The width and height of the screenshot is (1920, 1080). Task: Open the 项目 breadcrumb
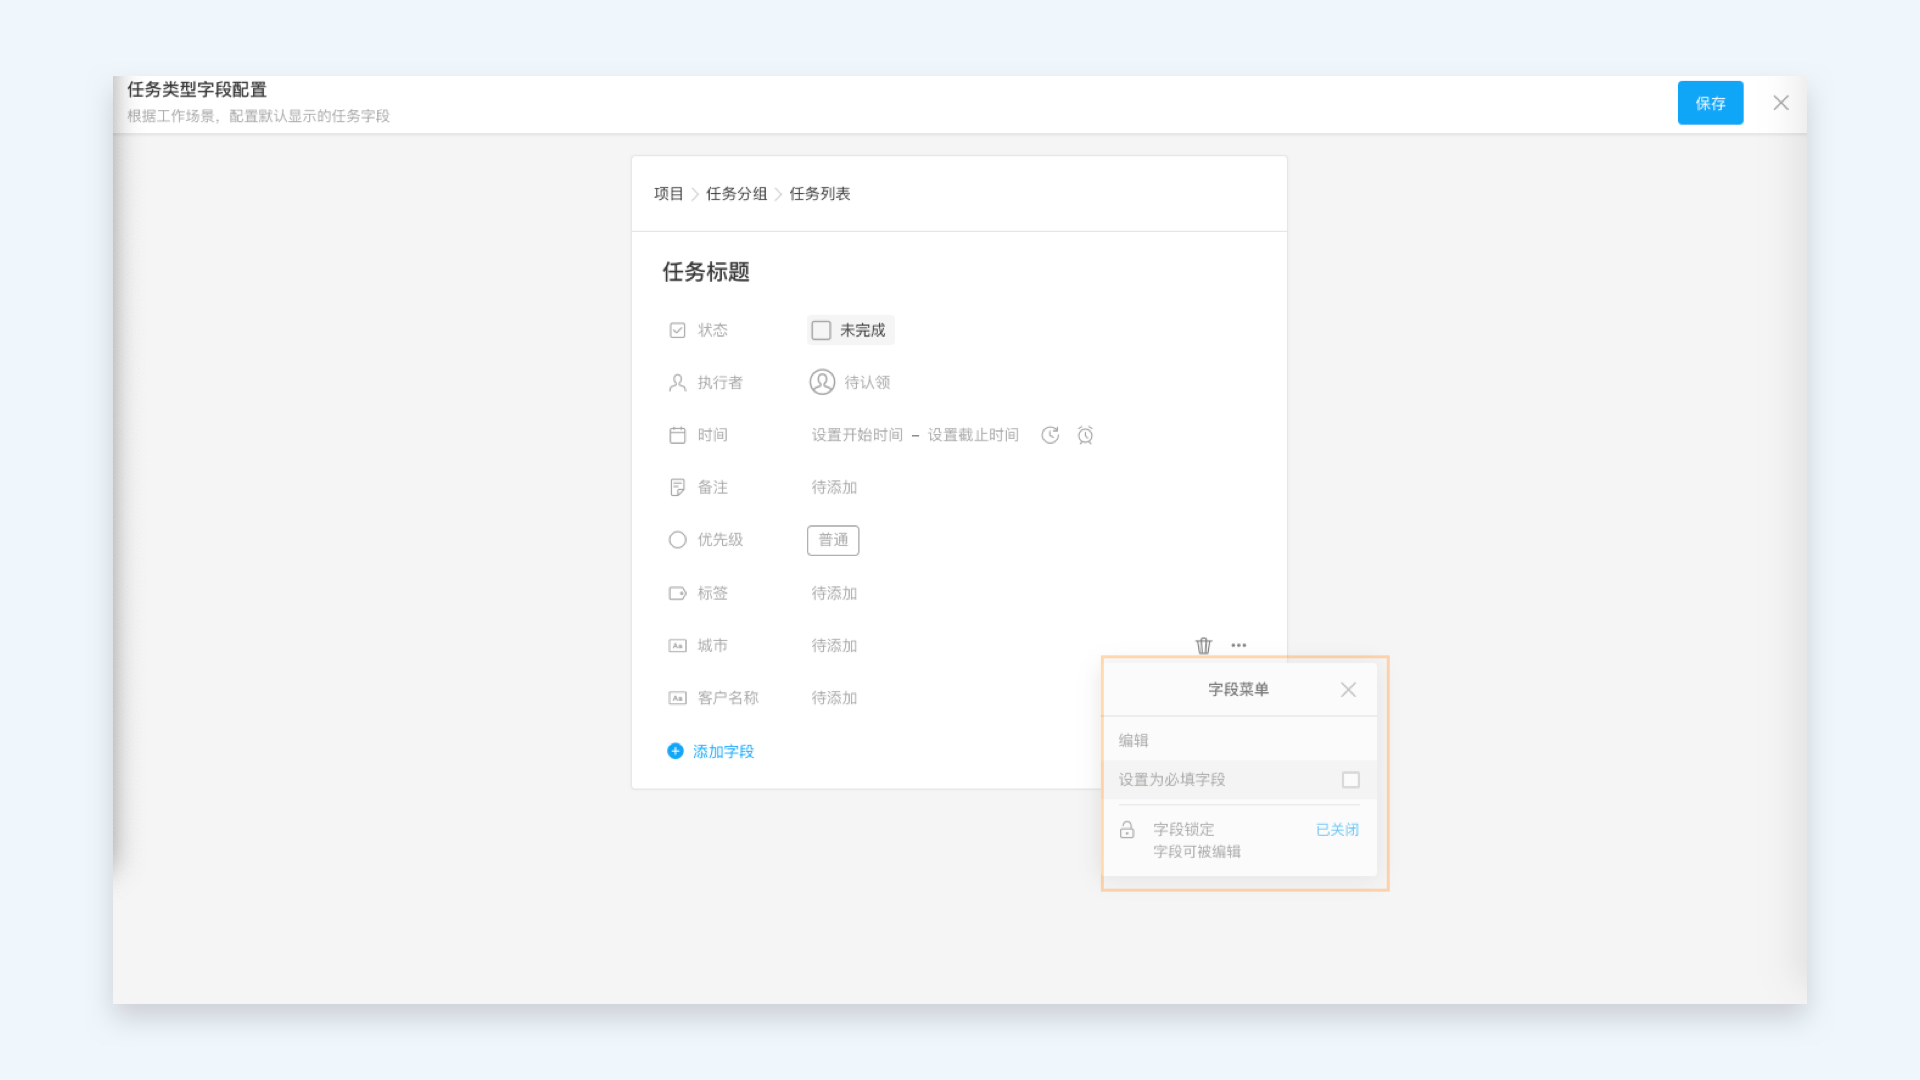[668, 194]
